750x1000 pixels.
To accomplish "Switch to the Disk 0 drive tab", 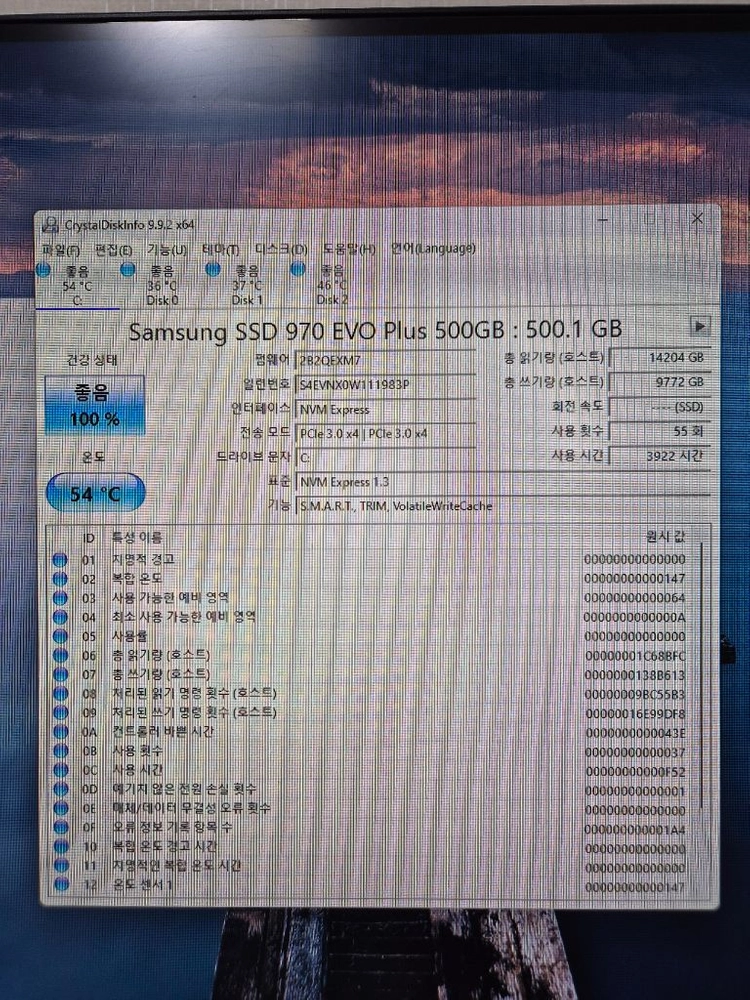I will (162, 286).
